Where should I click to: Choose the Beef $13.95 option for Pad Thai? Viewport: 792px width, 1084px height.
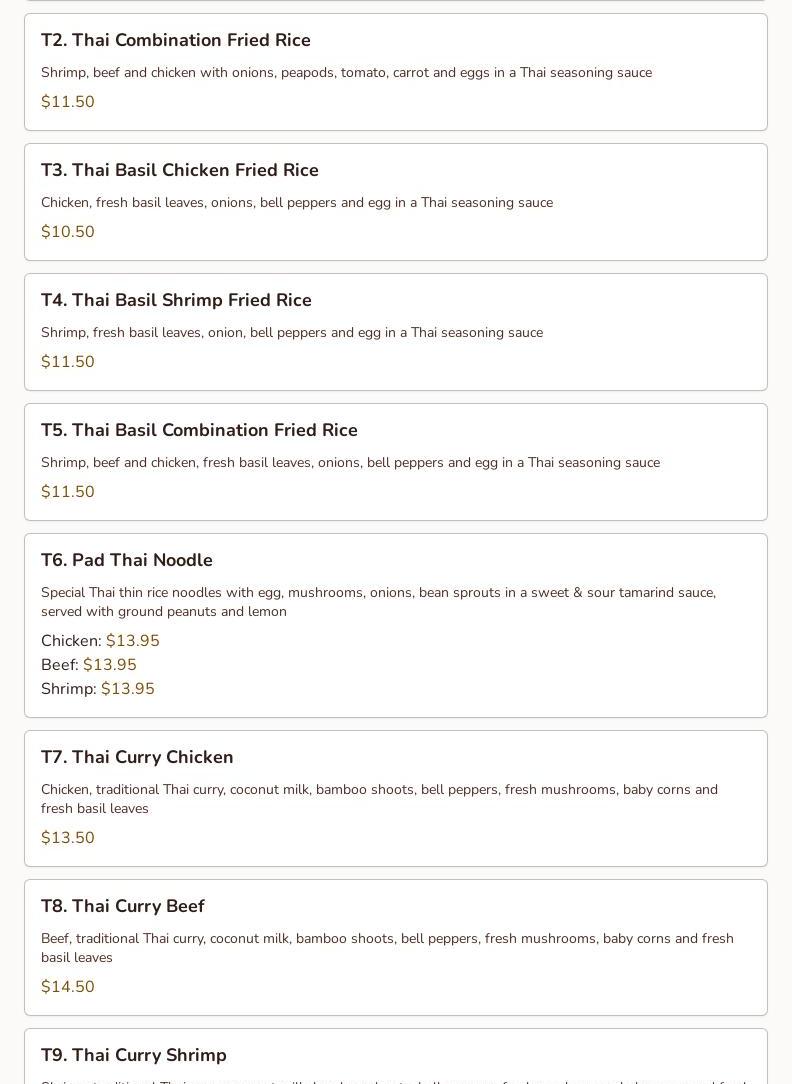click(x=88, y=664)
